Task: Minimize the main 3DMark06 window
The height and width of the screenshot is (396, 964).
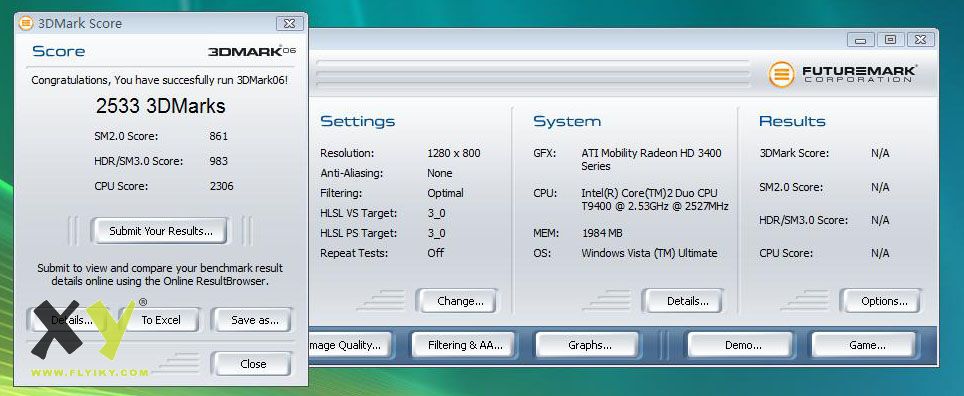Action: pyautogui.click(x=860, y=40)
